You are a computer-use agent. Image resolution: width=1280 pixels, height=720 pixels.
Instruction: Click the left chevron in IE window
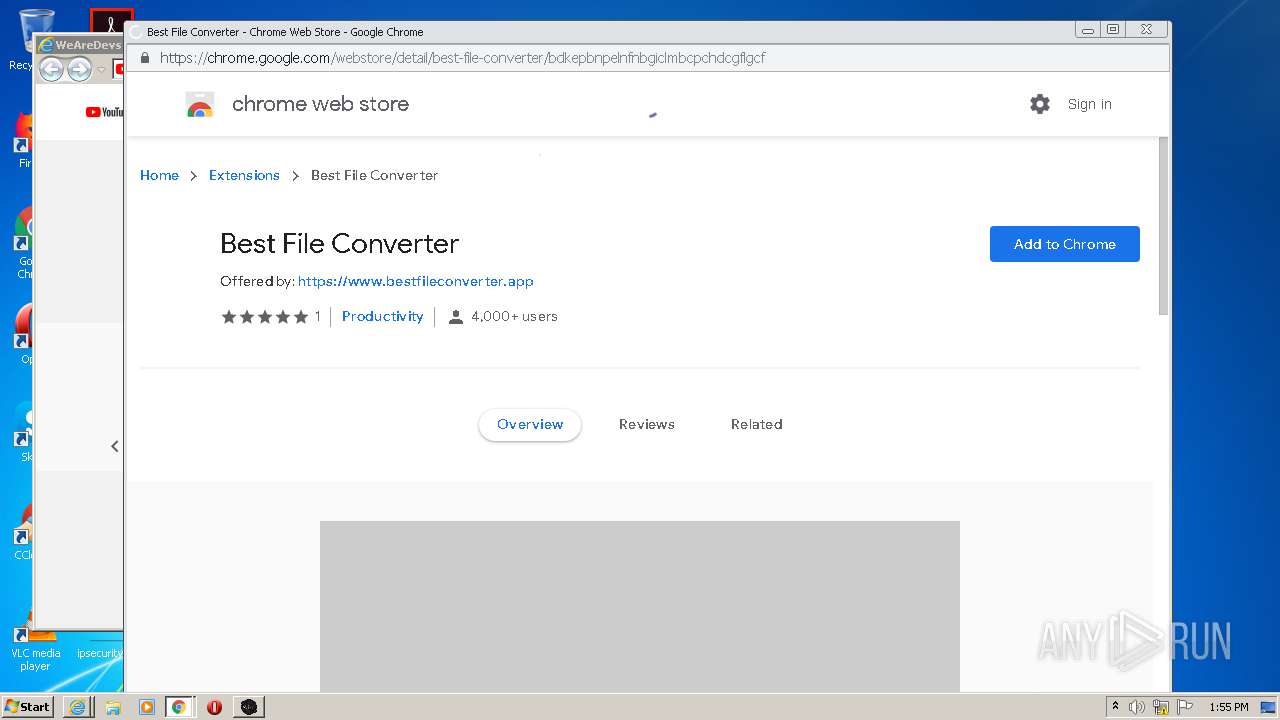click(115, 446)
